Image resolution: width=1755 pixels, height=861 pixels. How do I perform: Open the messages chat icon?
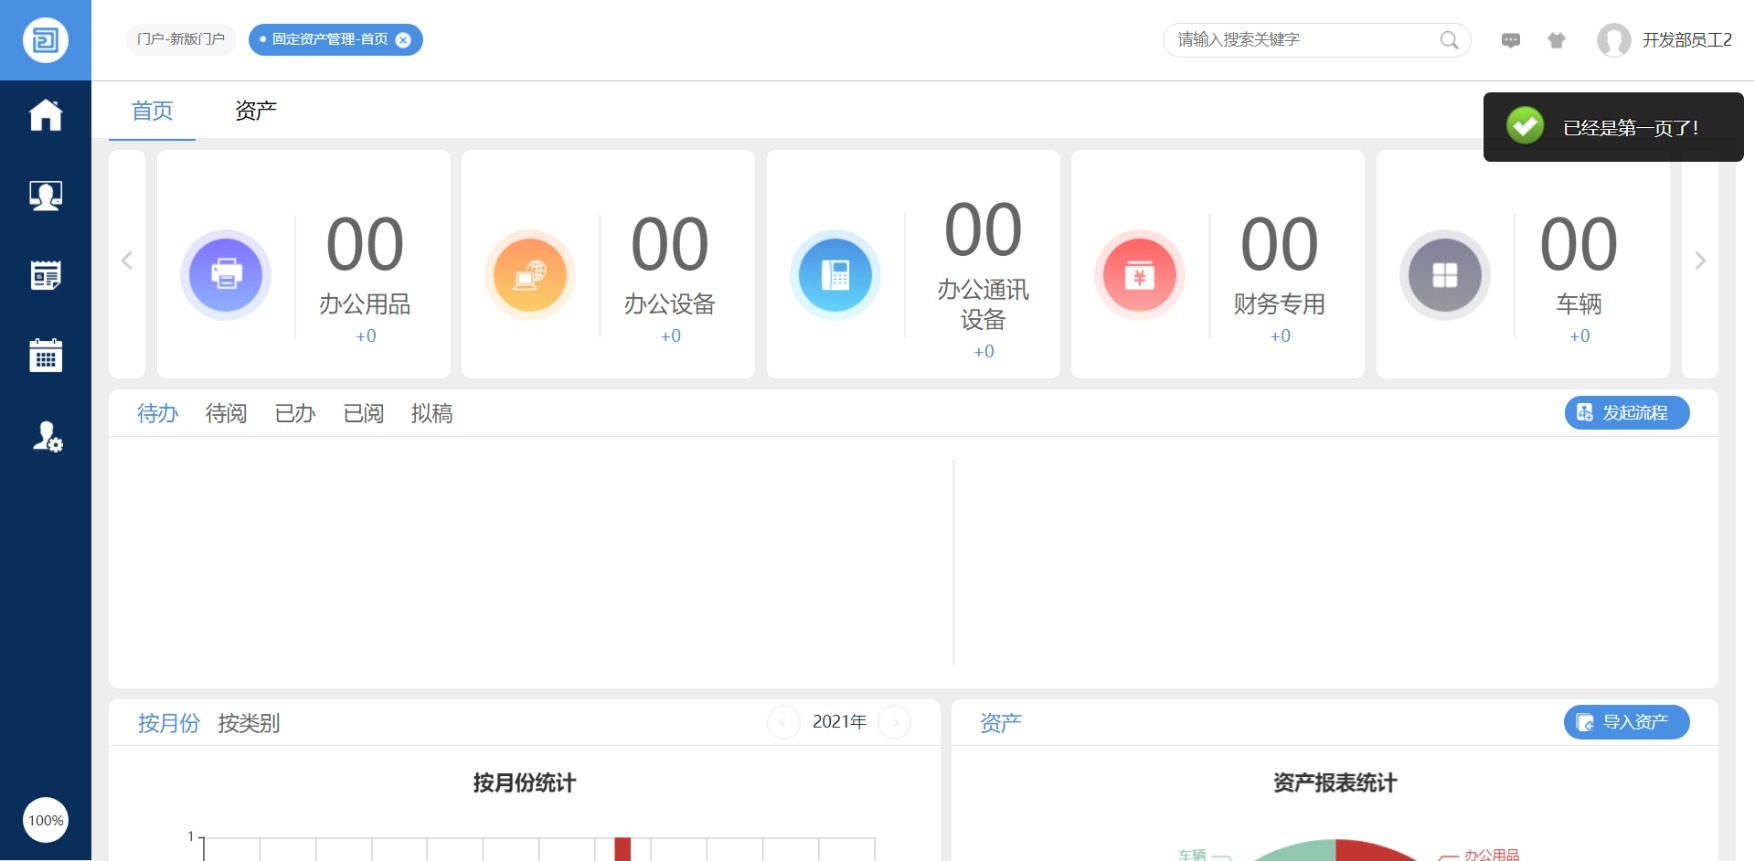(x=1511, y=40)
